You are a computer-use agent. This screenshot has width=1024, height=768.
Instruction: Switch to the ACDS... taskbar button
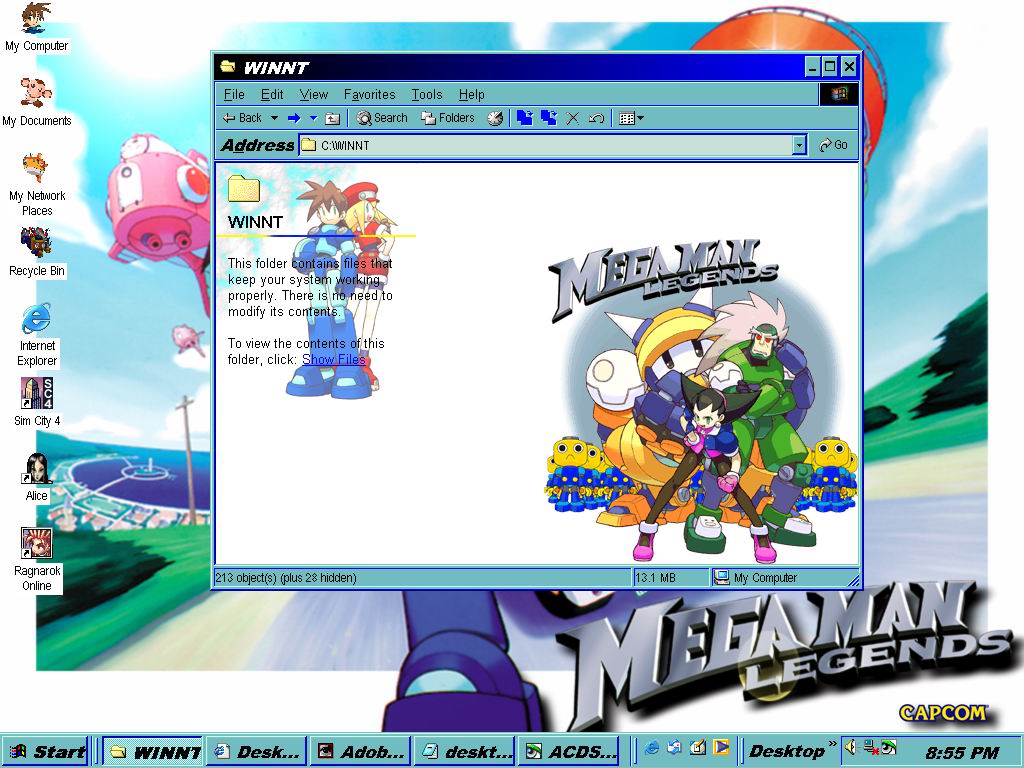568,752
